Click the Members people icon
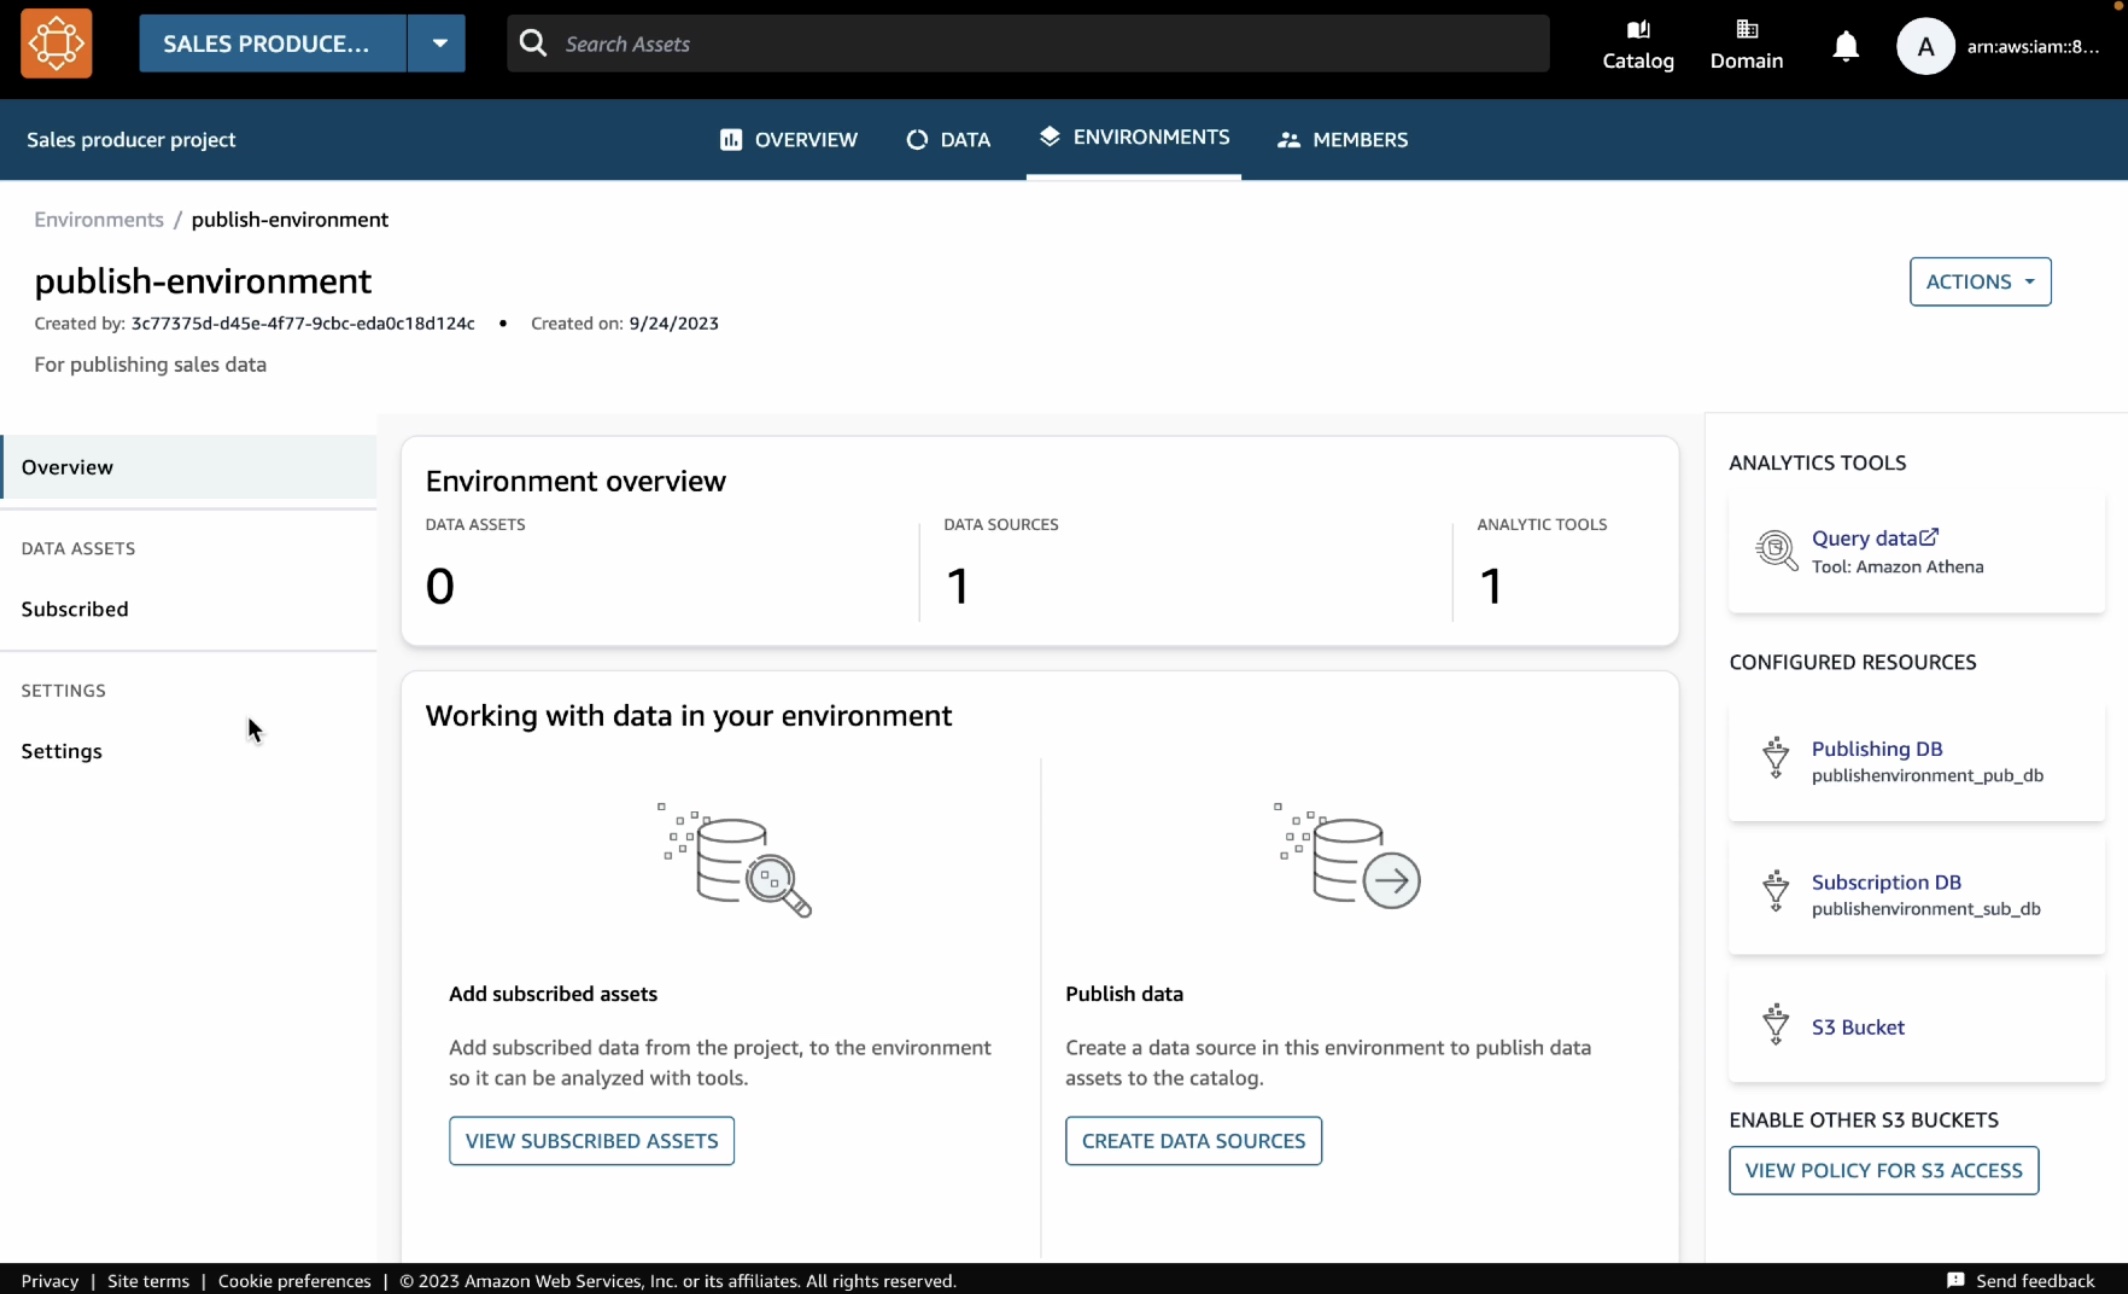Image resolution: width=2128 pixels, height=1294 pixels. point(1288,140)
